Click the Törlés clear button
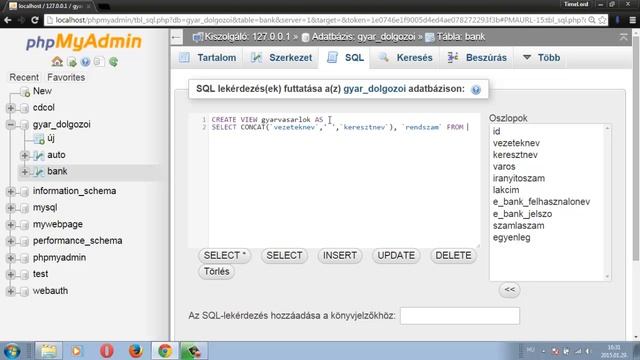The image size is (640, 360). click(x=216, y=271)
